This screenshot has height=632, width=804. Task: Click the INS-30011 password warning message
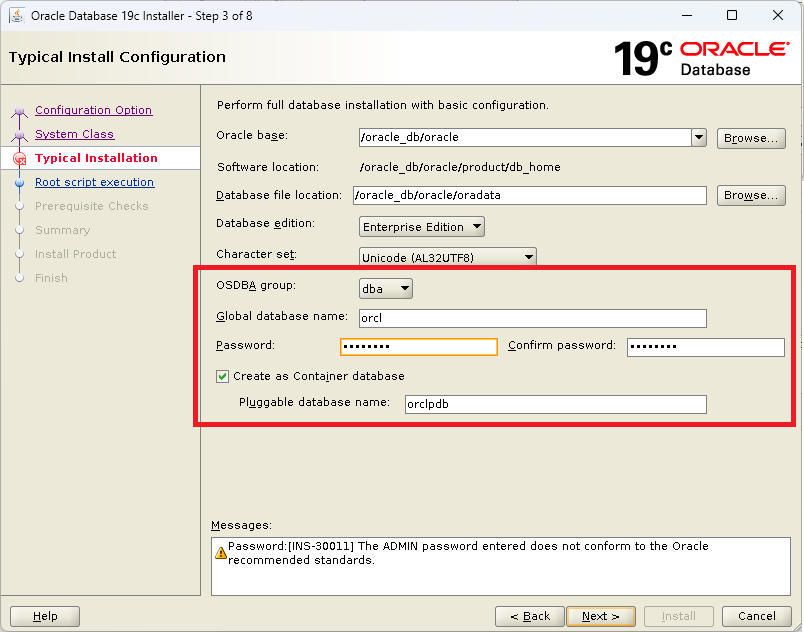click(x=468, y=553)
